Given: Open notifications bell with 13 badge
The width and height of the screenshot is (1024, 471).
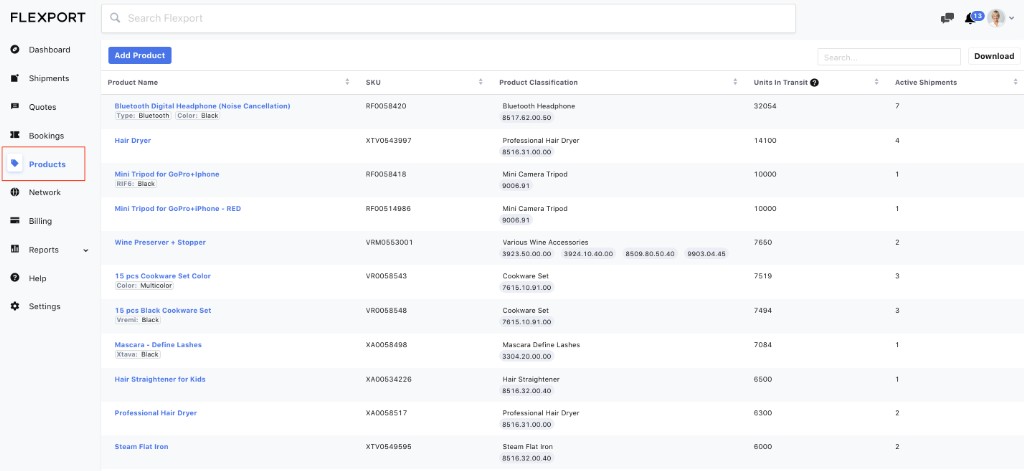Looking at the screenshot, I should (x=973, y=18).
